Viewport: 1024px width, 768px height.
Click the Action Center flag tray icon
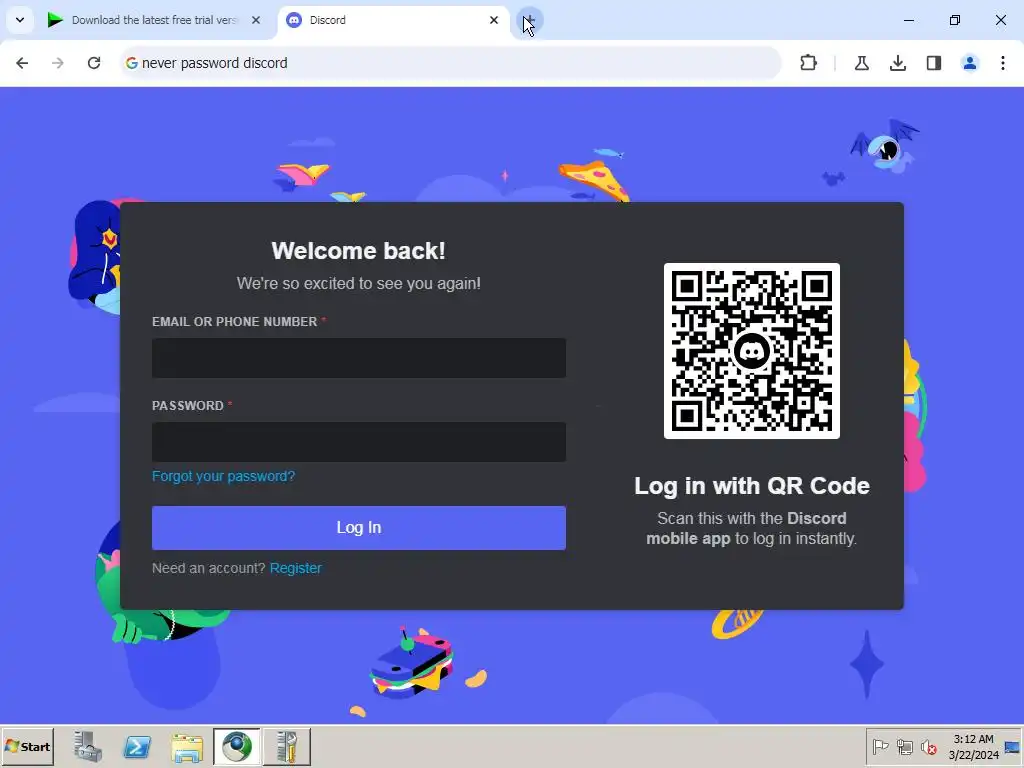tap(880, 746)
